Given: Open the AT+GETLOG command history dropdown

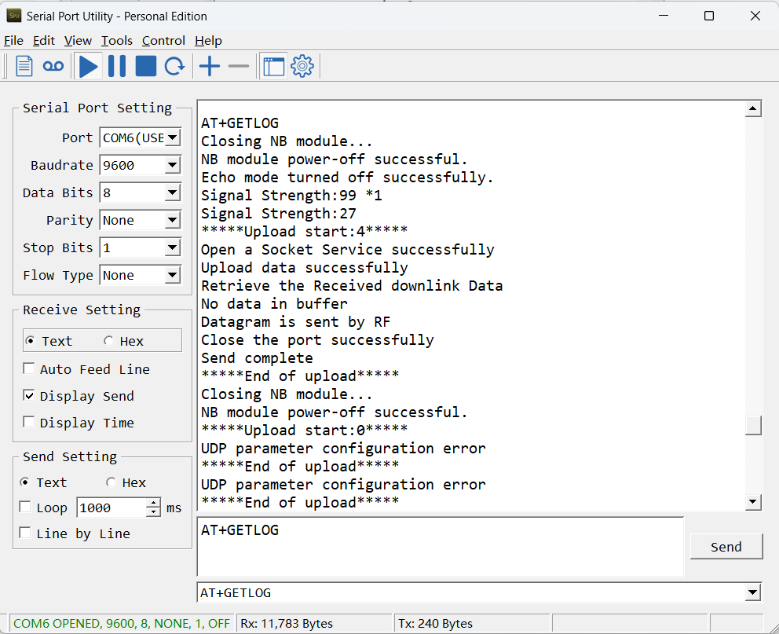Looking at the screenshot, I should pos(753,592).
